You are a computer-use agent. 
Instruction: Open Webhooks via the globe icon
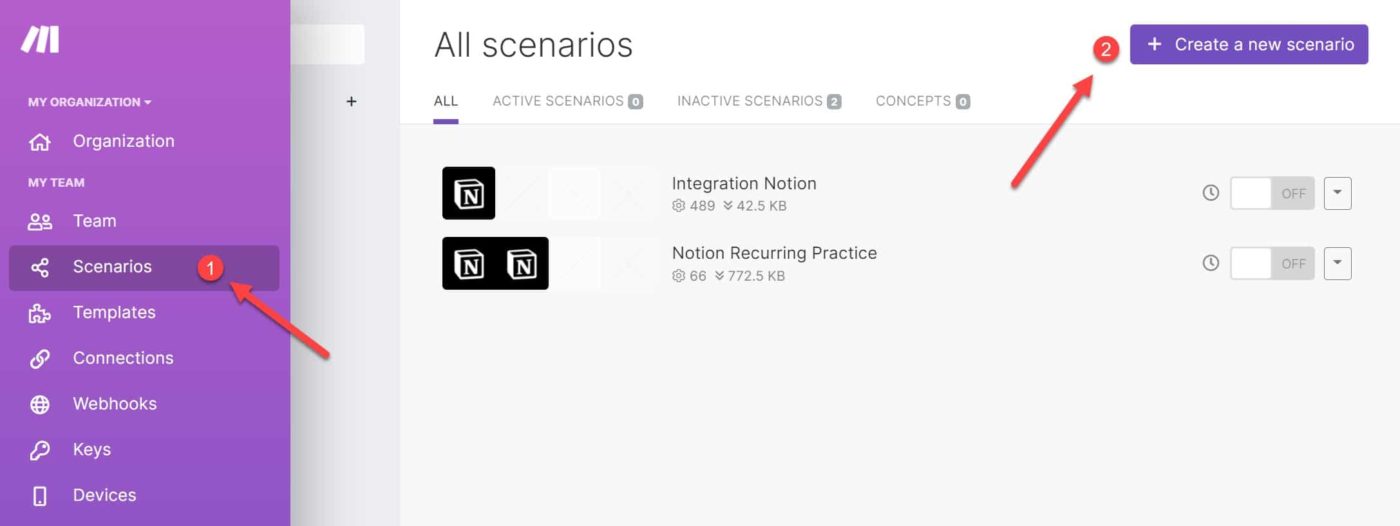click(40, 405)
